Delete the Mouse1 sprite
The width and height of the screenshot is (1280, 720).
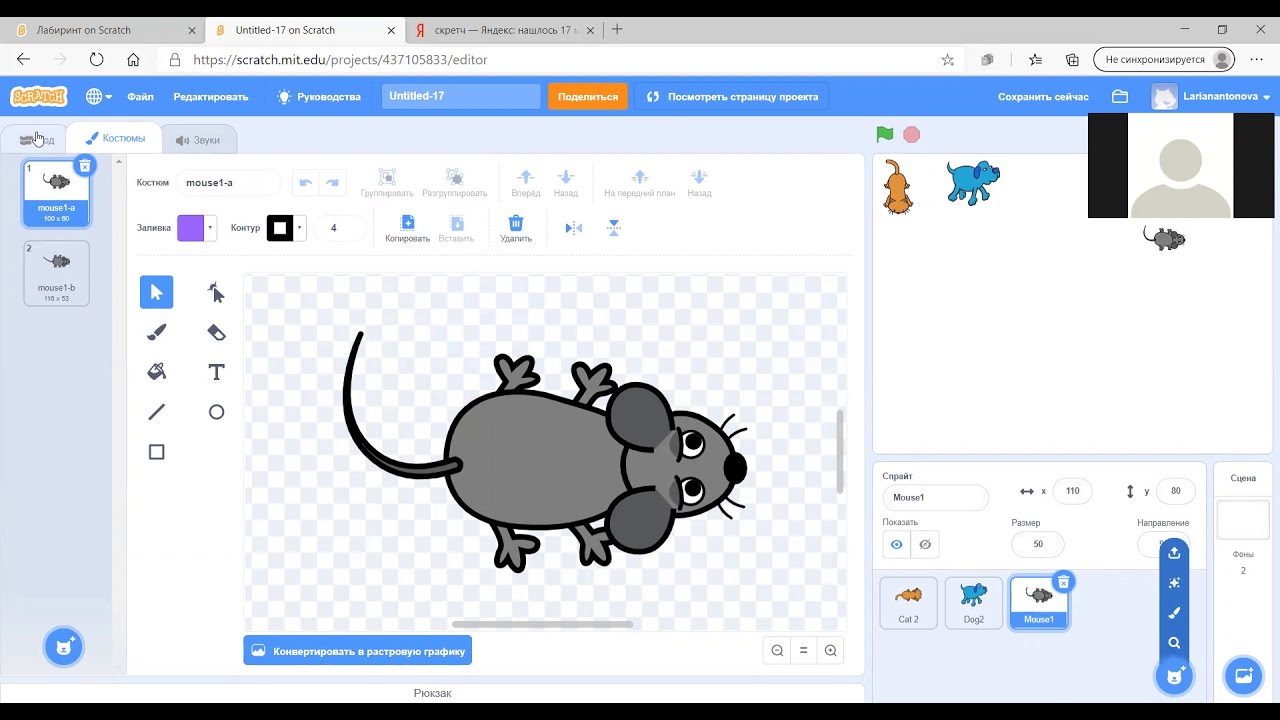point(1063,582)
